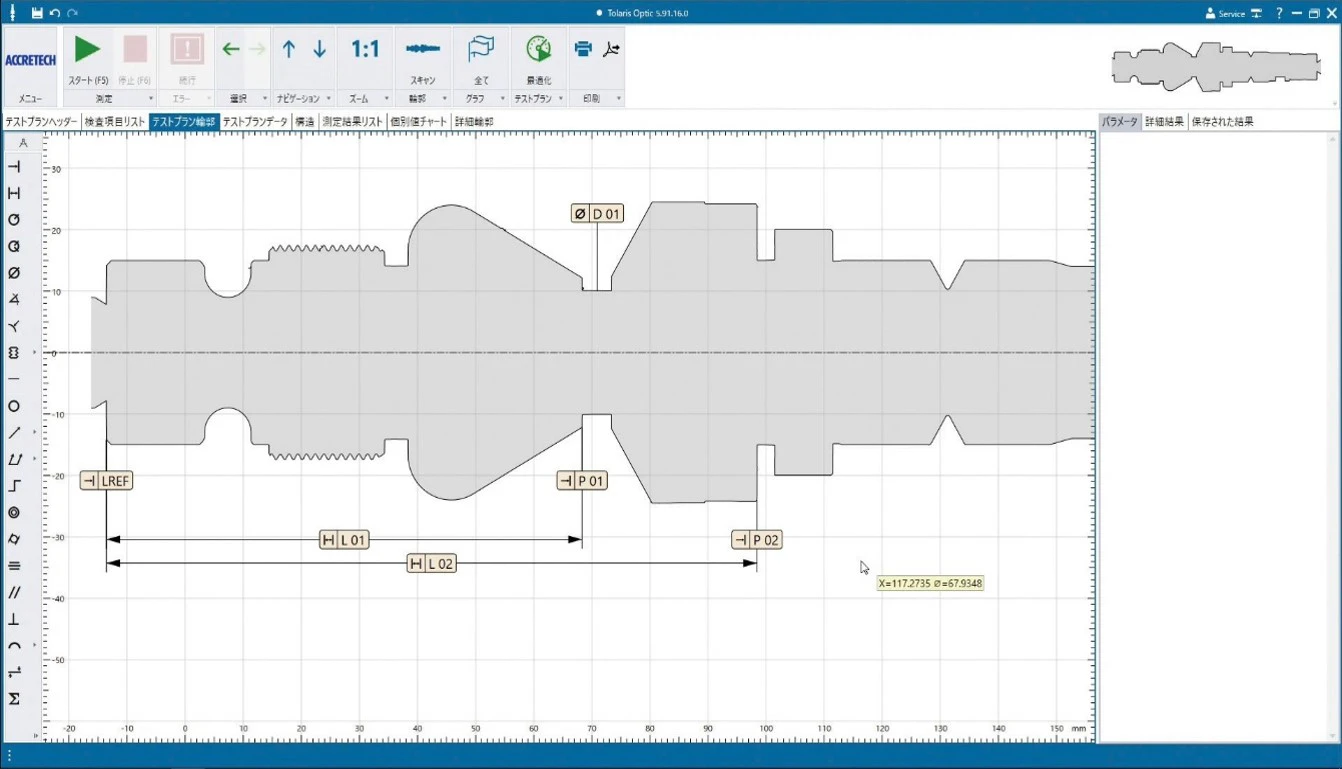Select the position (⊣) tool in left sidebar
Viewport: 1342px width, 769px height.
14,167
